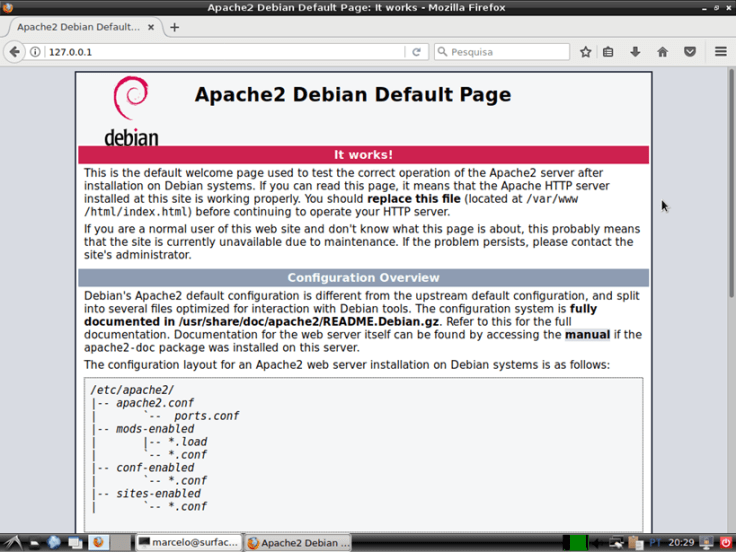Click the site information icon in address bar

pos(36,52)
